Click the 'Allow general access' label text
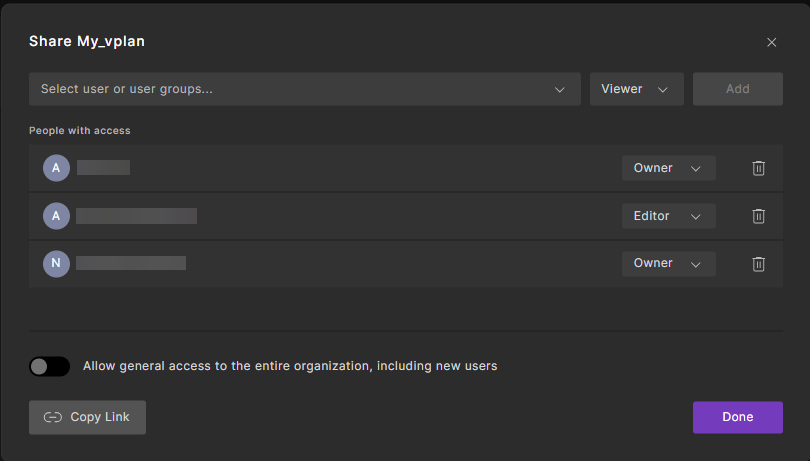Image resolution: width=810 pixels, height=461 pixels. tap(290, 366)
